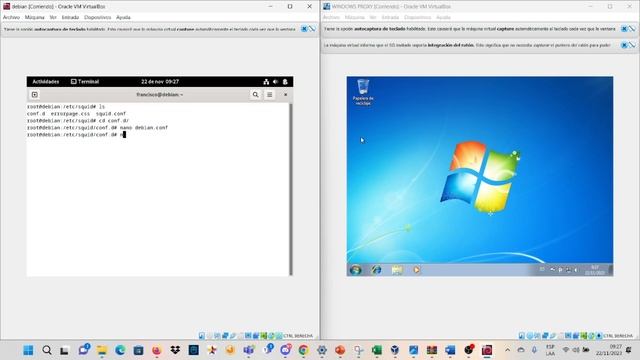Screen dimensions: 640x360
Task: Launch Microsoft Edge from host taskbar
Action: pyautogui.click(x=120, y=350)
